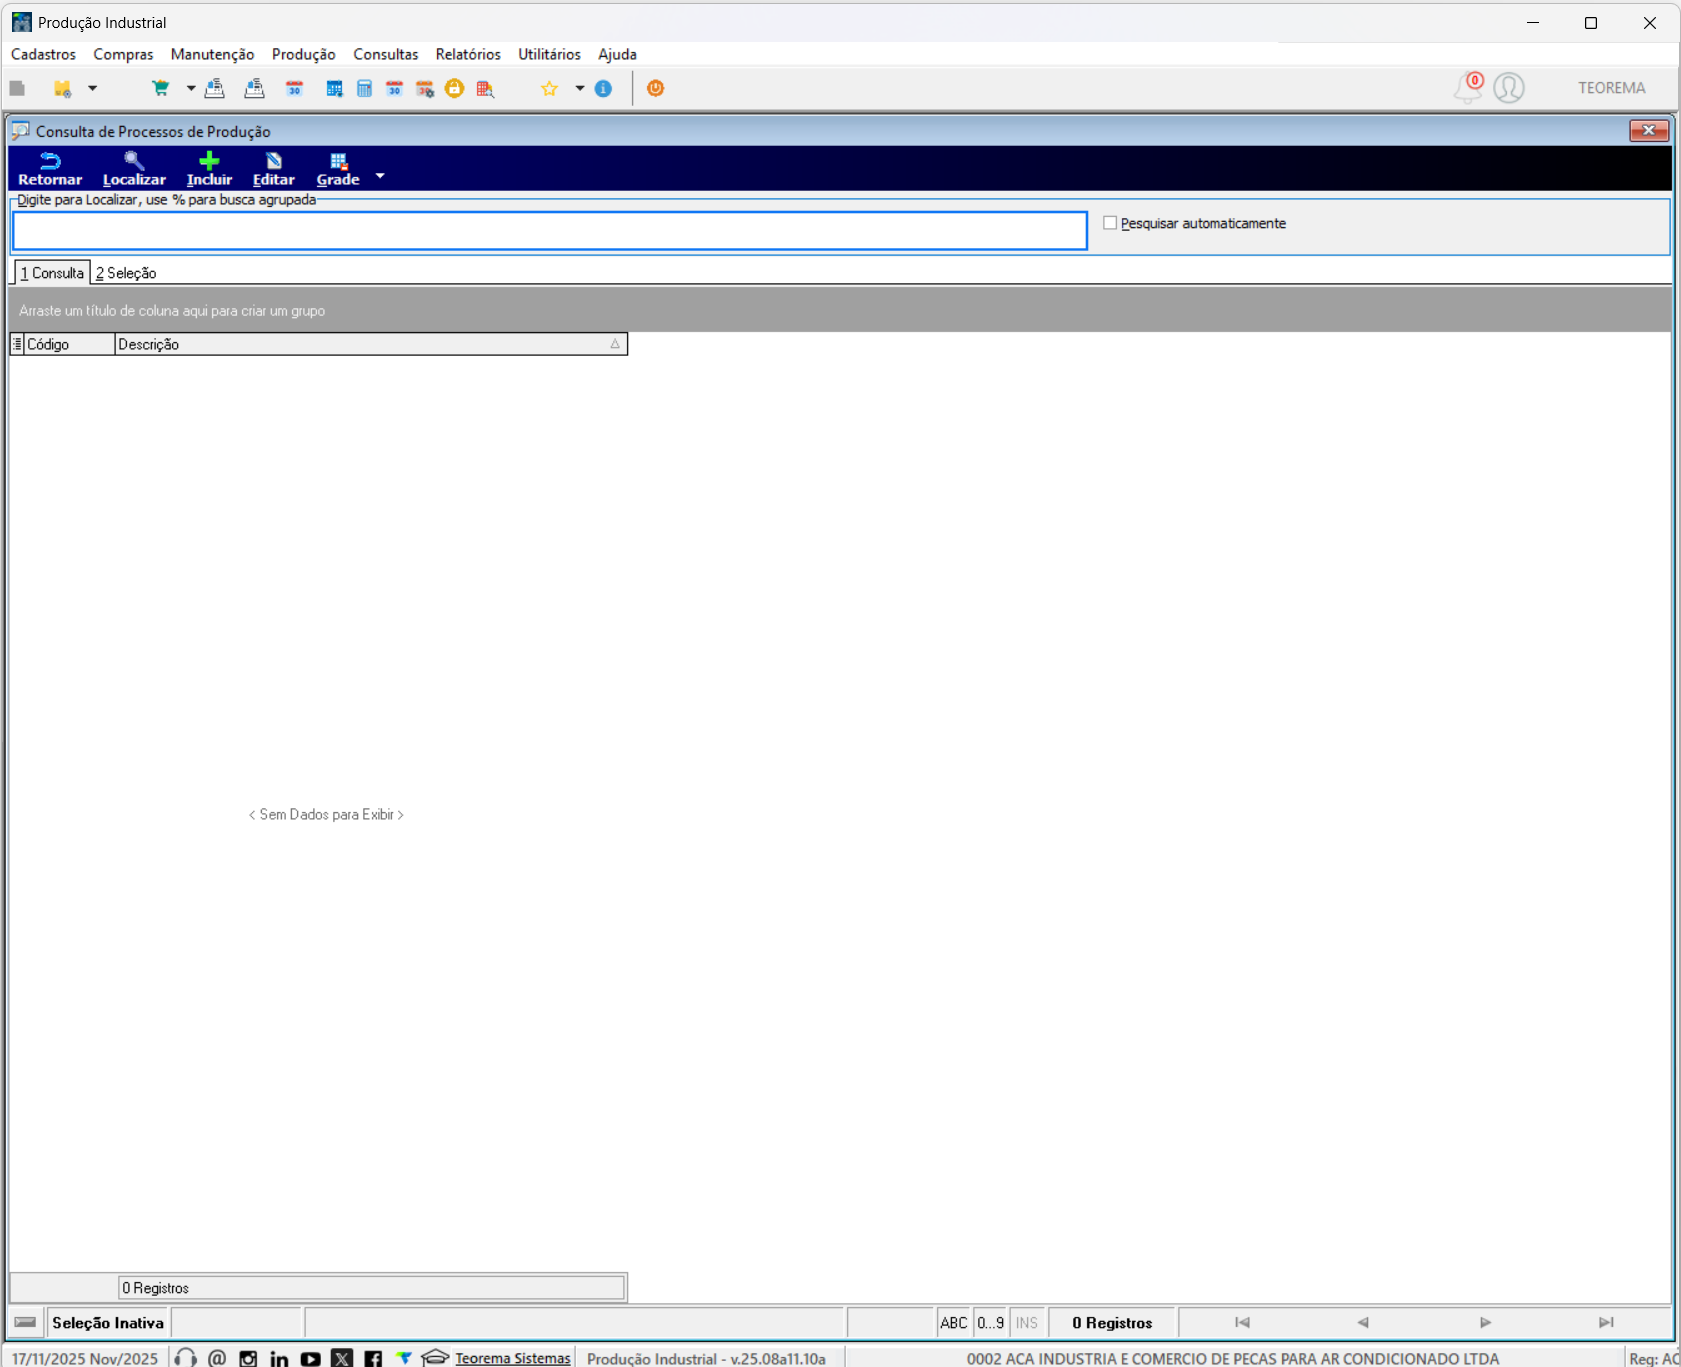Click the yellow package with gear icon
This screenshot has height=1367, width=1681.
(62, 88)
